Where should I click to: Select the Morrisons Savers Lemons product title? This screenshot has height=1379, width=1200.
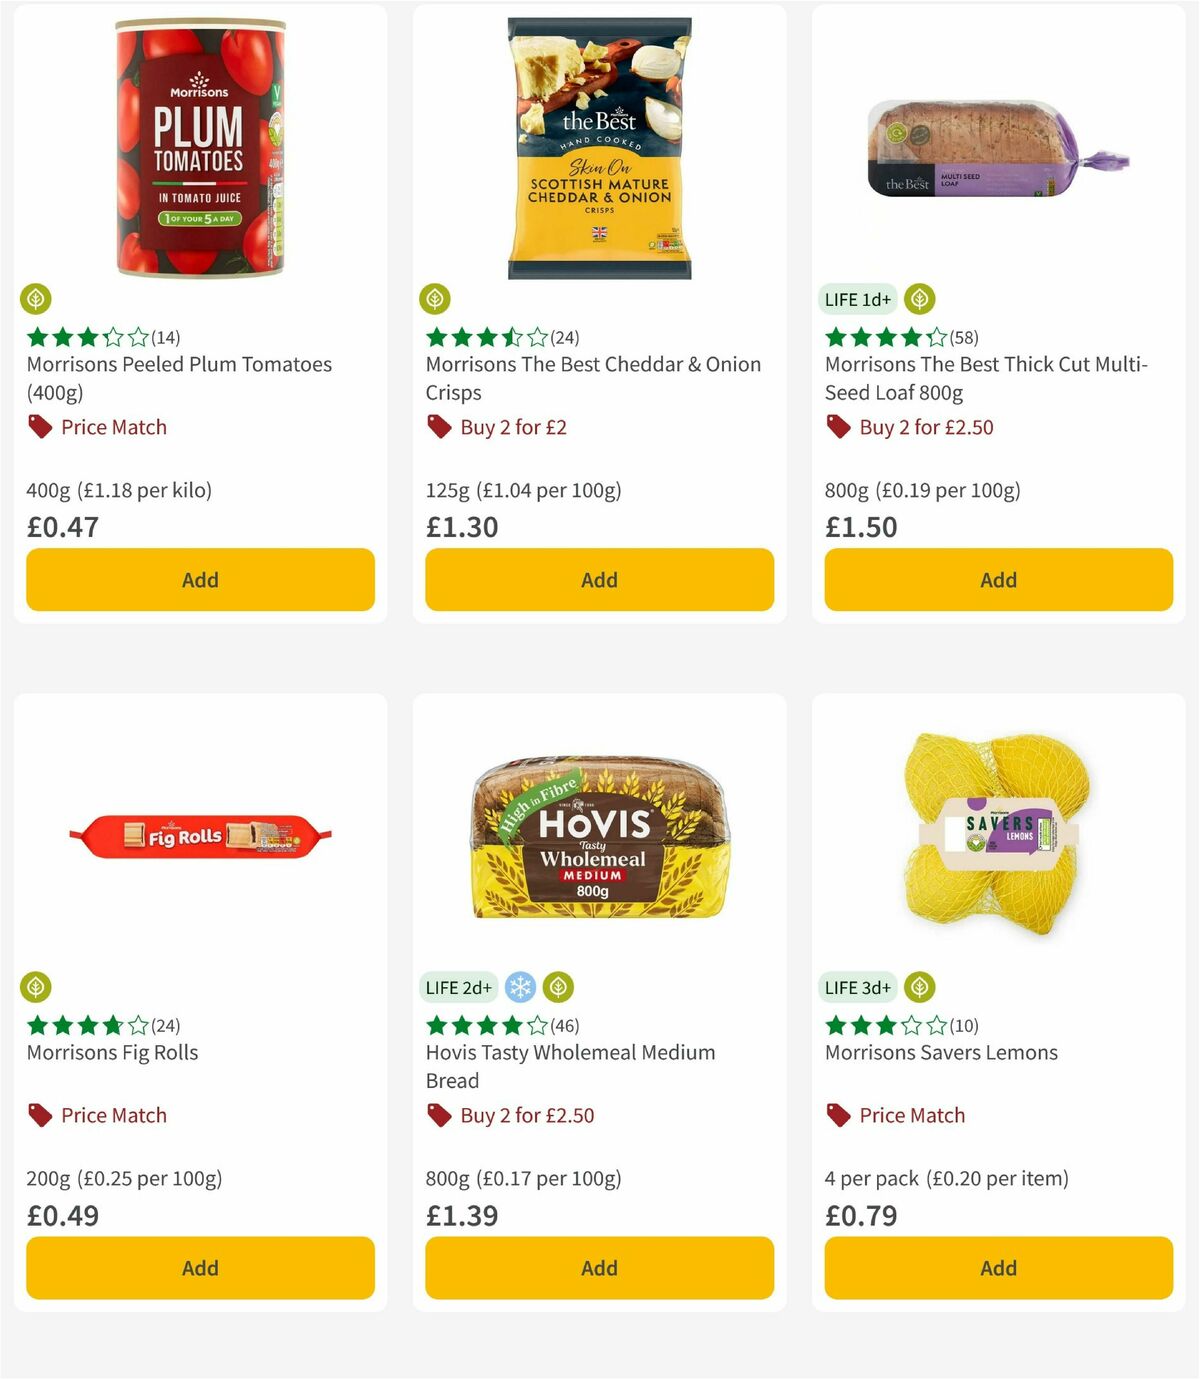(941, 1053)
